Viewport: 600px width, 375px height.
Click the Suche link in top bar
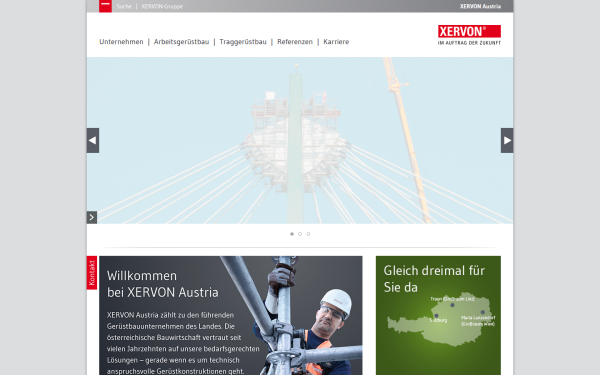[124, 7]
